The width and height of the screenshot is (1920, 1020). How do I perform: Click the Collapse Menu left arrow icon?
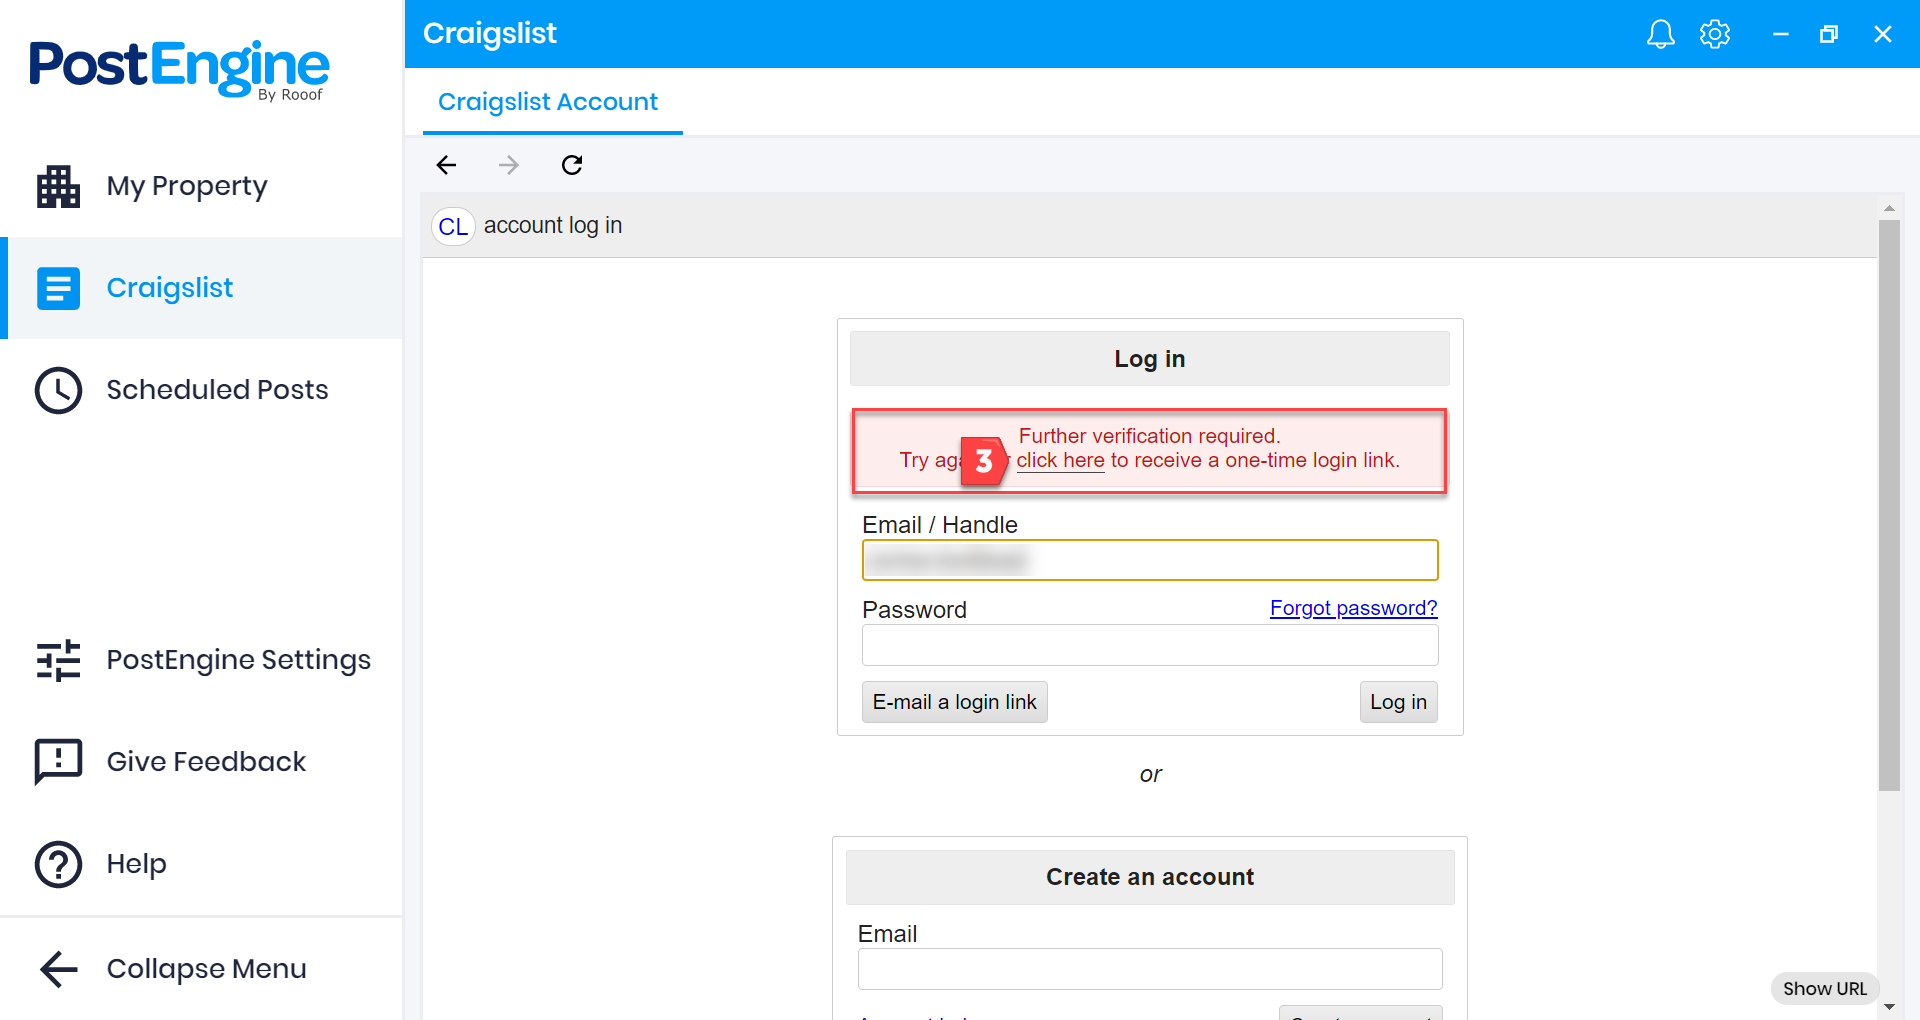(58, 969)
